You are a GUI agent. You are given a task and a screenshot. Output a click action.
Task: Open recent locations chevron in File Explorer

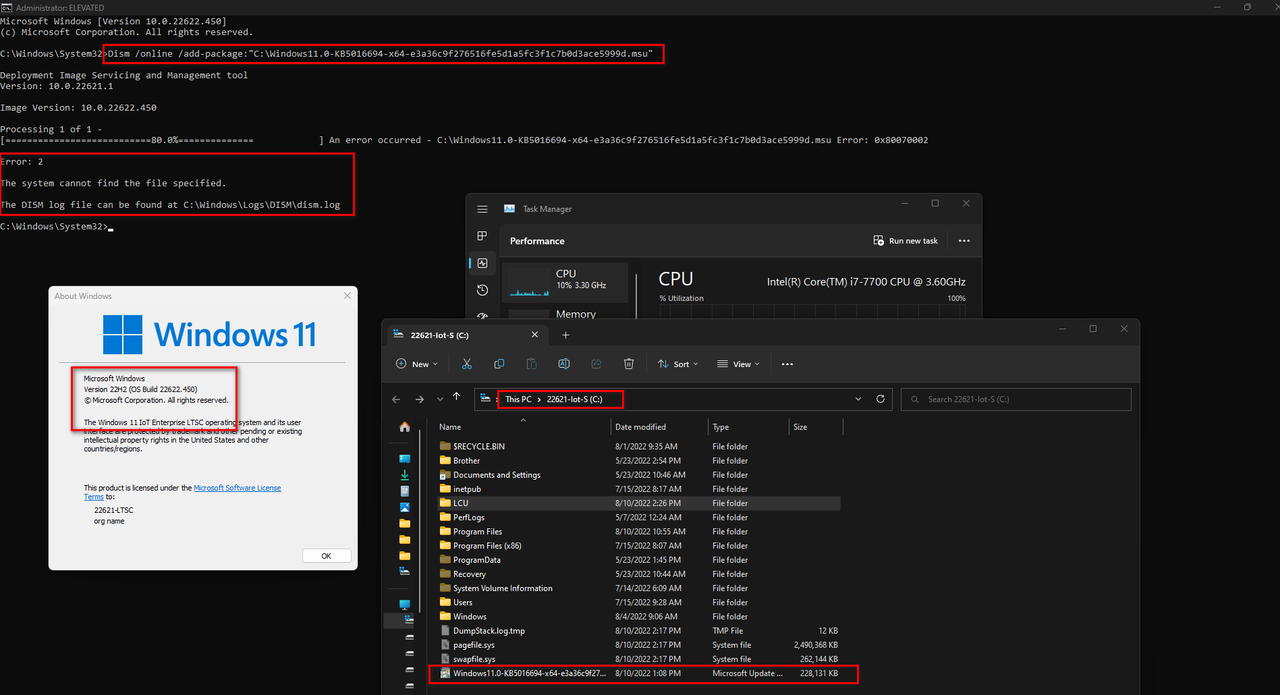click(439, 399)
